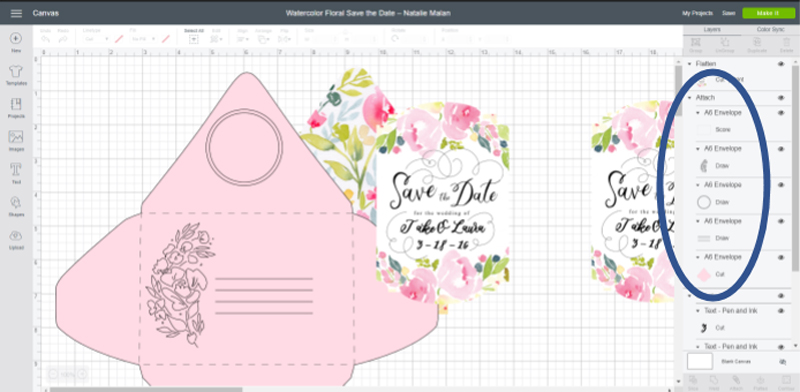Zoom in the canvas with plus button
Image resolution: width=800 pixels, height=392 pixels.
click(81, 375)
